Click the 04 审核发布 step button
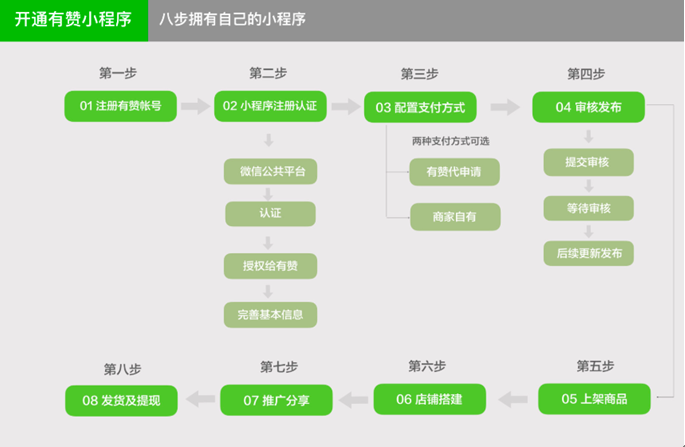This screenshot has height=447, width=685. click(x=588, y=107)
